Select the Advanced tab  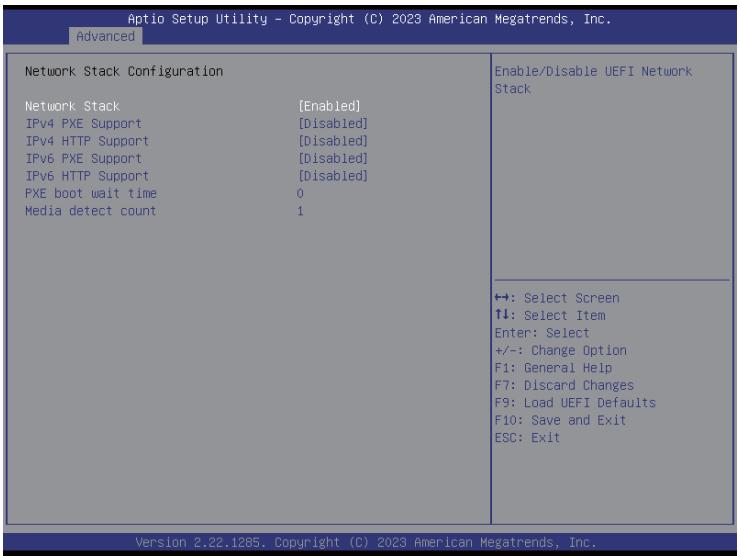[x=105, y=36]
